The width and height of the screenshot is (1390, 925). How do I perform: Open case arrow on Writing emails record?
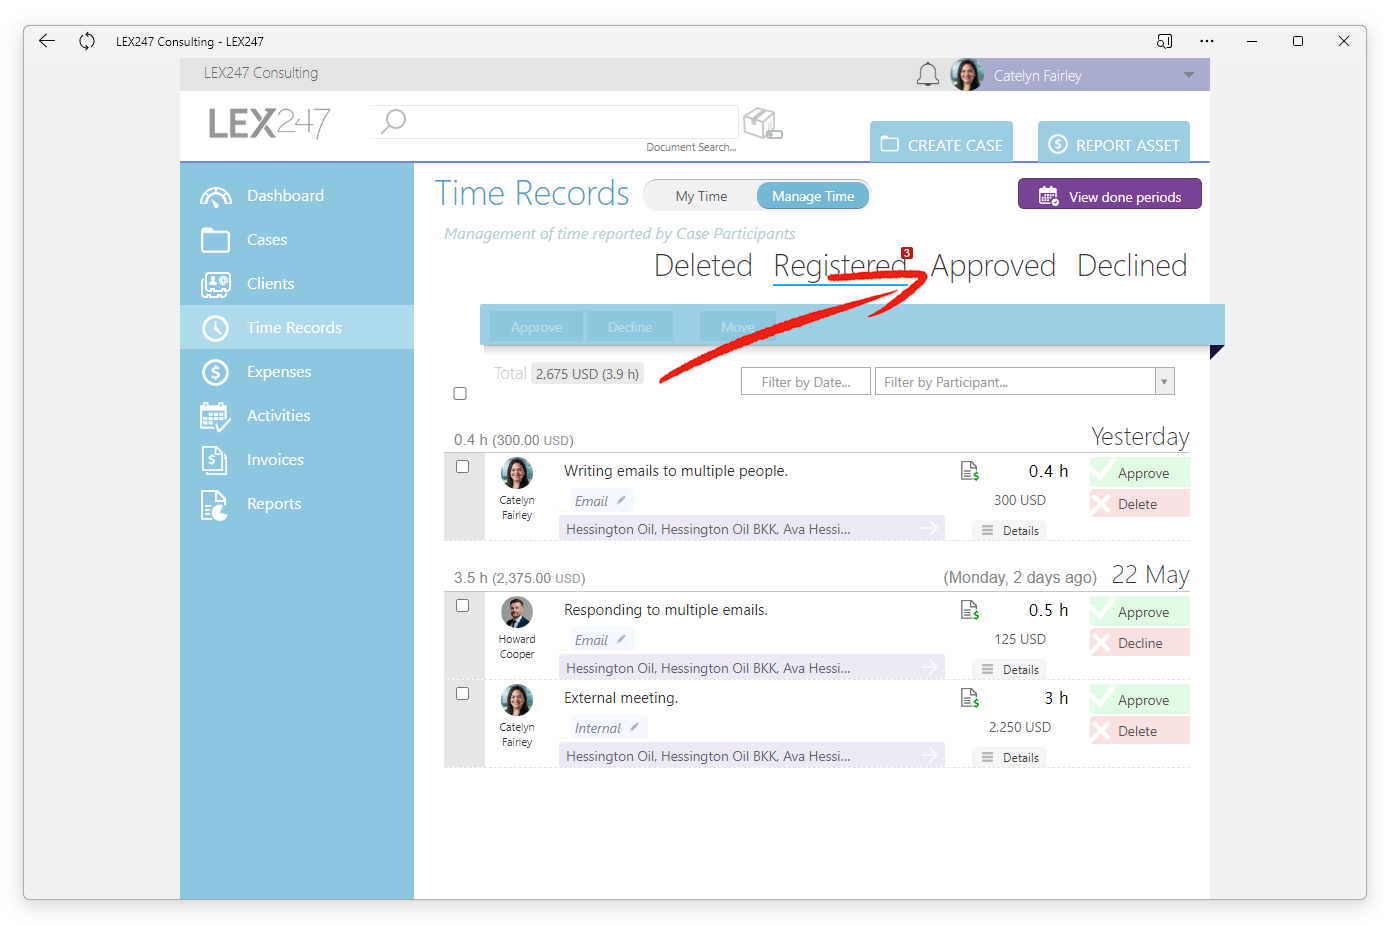[x=931, y=528]
